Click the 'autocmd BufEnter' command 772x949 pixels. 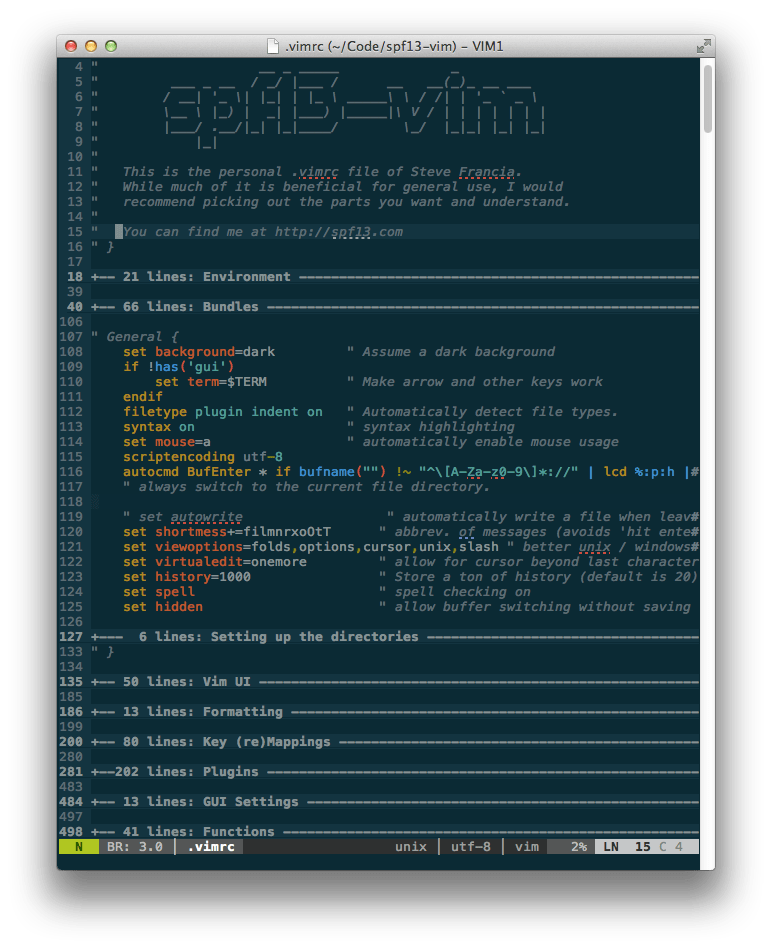click(187, 471)
